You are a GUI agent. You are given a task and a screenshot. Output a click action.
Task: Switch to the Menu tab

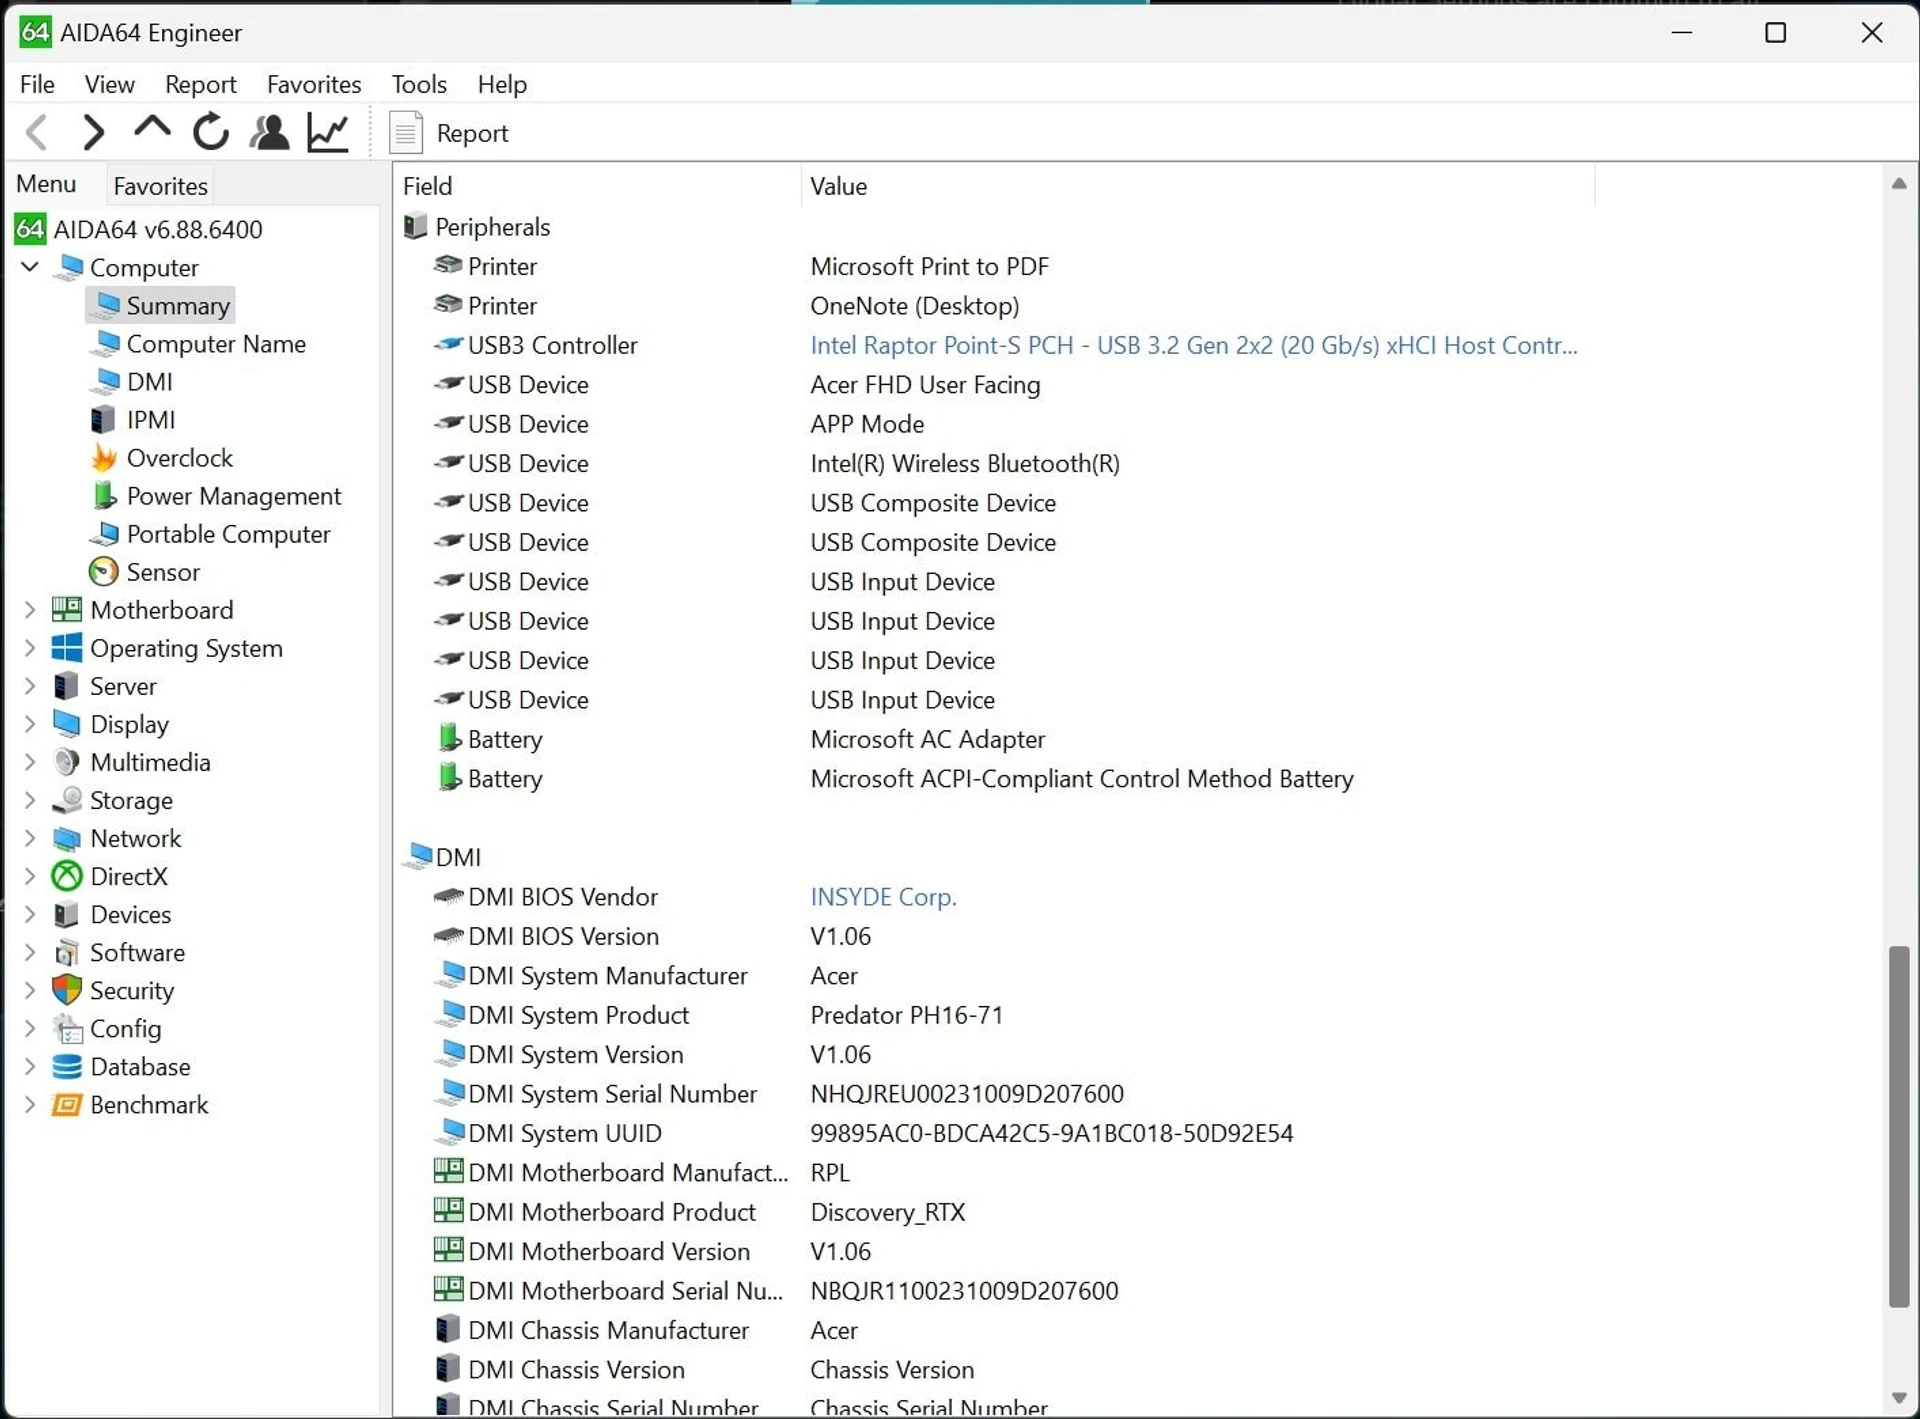46,184
